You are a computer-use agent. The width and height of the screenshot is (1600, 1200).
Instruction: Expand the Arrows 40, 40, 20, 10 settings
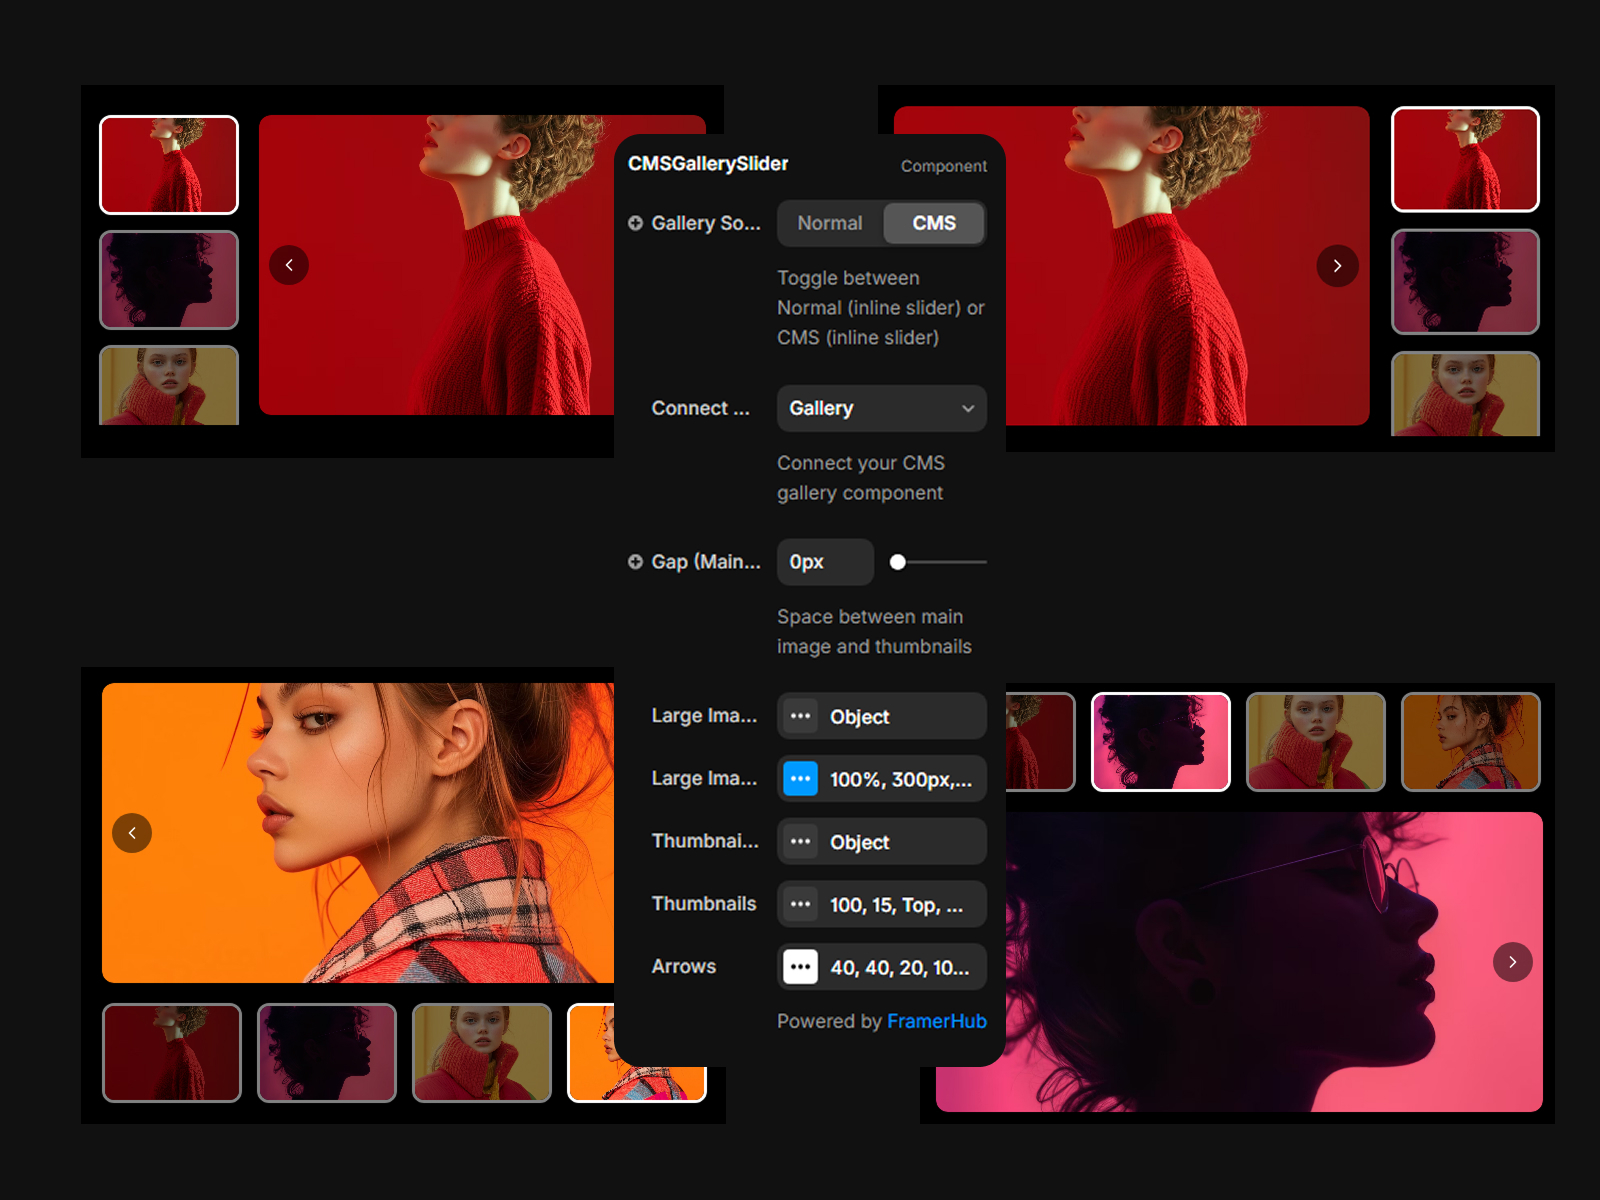(x=900, y=967)
